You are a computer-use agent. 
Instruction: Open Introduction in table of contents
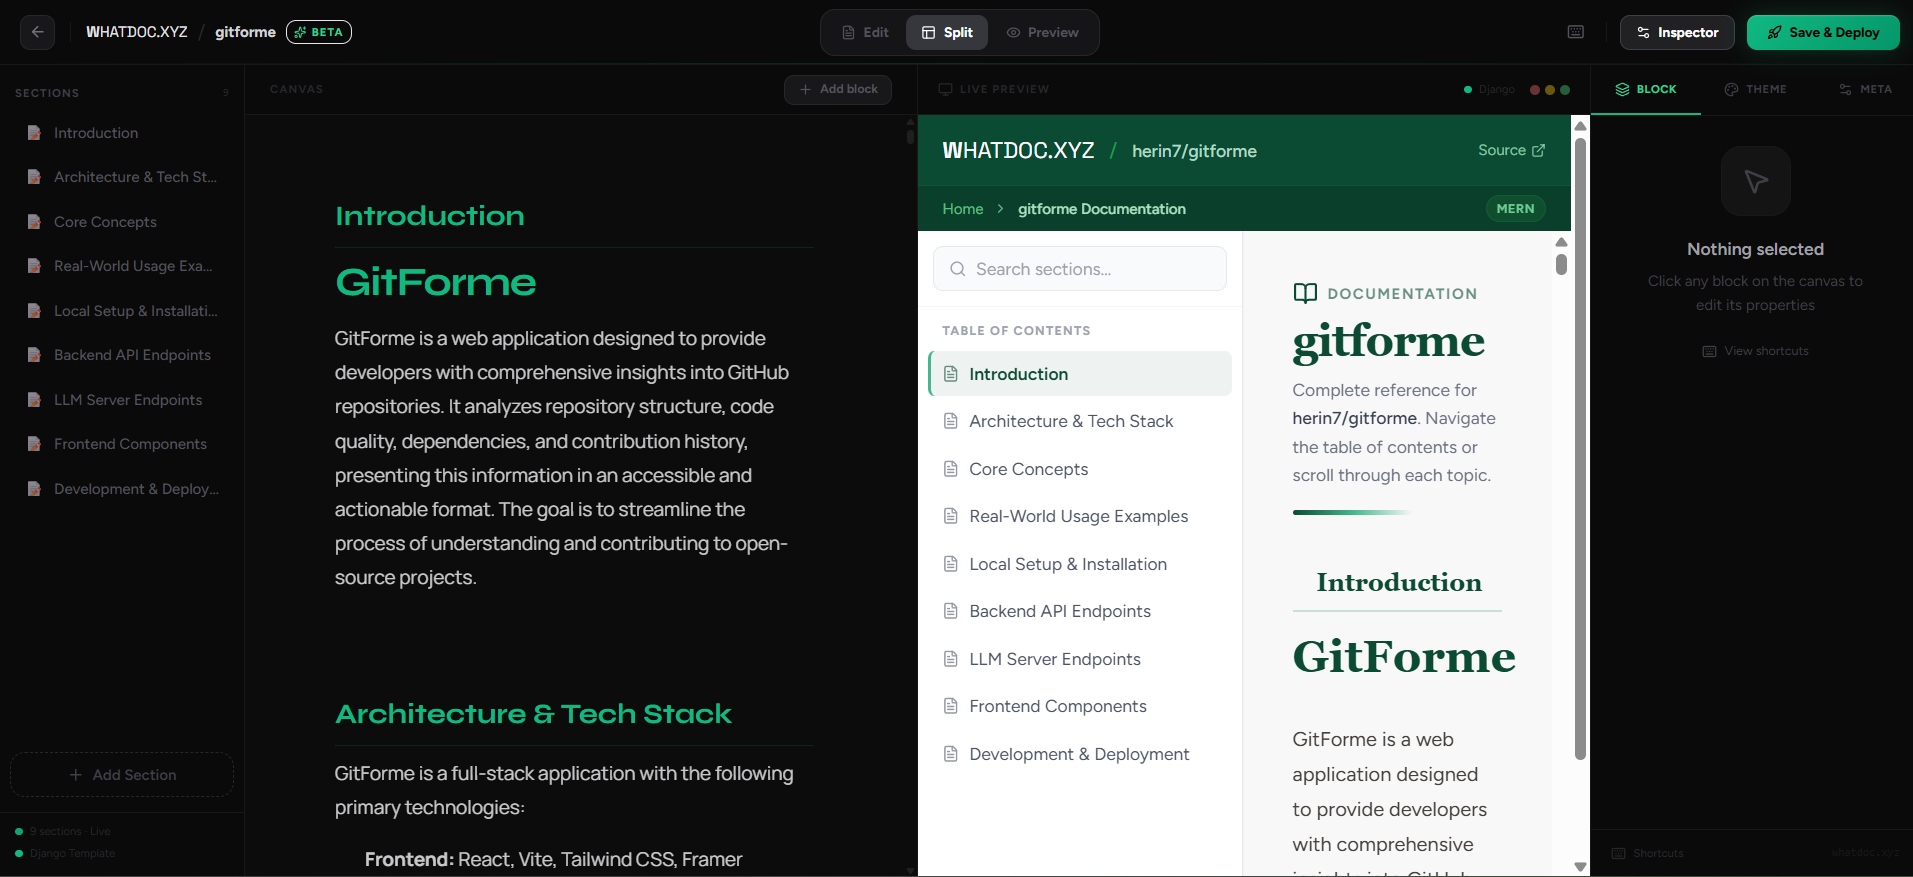1080,374
